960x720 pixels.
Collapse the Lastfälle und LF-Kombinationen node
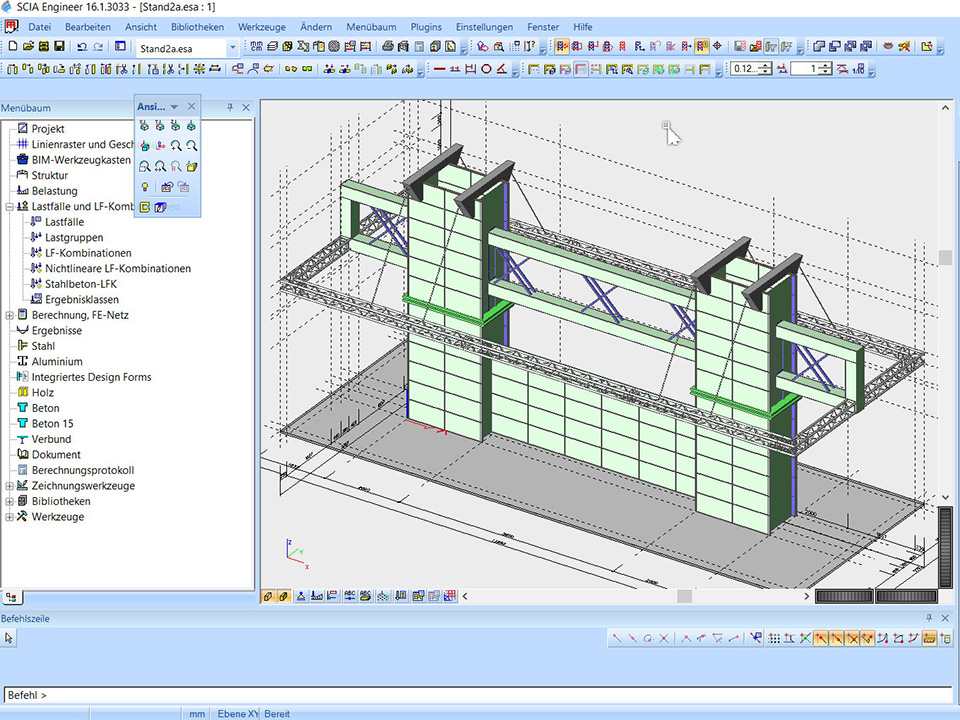point(9,206)
